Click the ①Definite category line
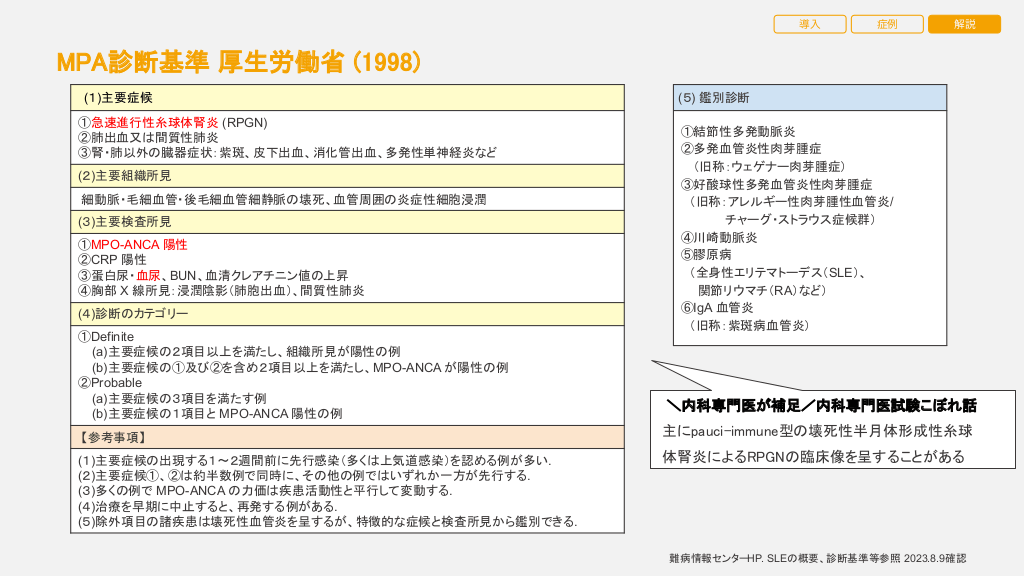Viewport: 1024px width, 576px height. click(x=106, y=337)
